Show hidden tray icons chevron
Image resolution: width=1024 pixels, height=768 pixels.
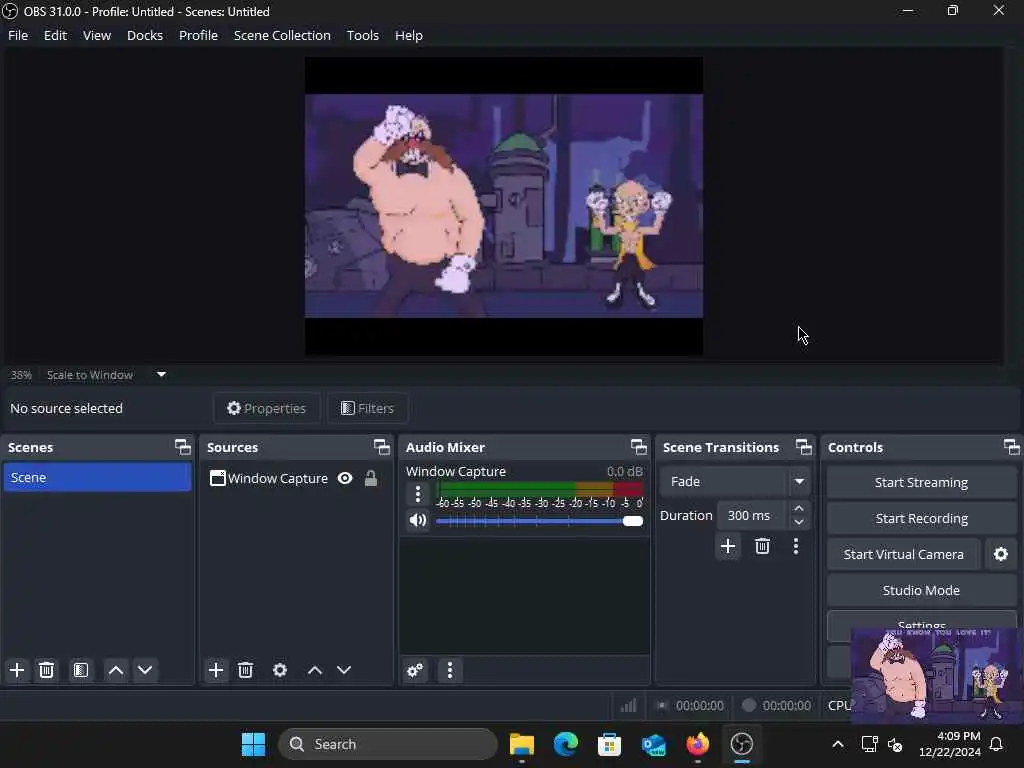(x=838, y=744)
